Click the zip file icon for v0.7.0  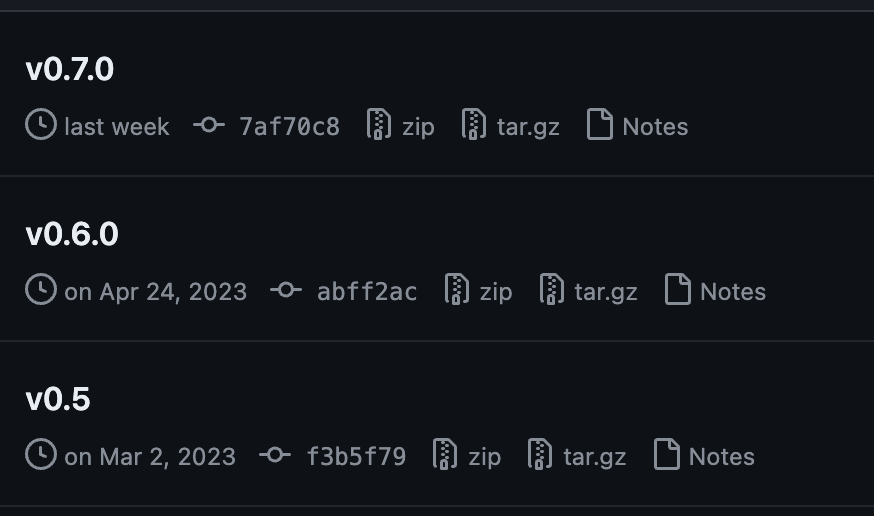click(x=378, y=124)
